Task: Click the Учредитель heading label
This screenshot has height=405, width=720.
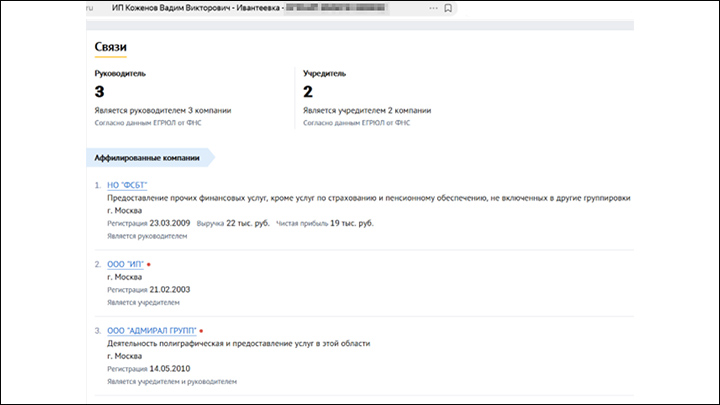Action: coord(325,73)
